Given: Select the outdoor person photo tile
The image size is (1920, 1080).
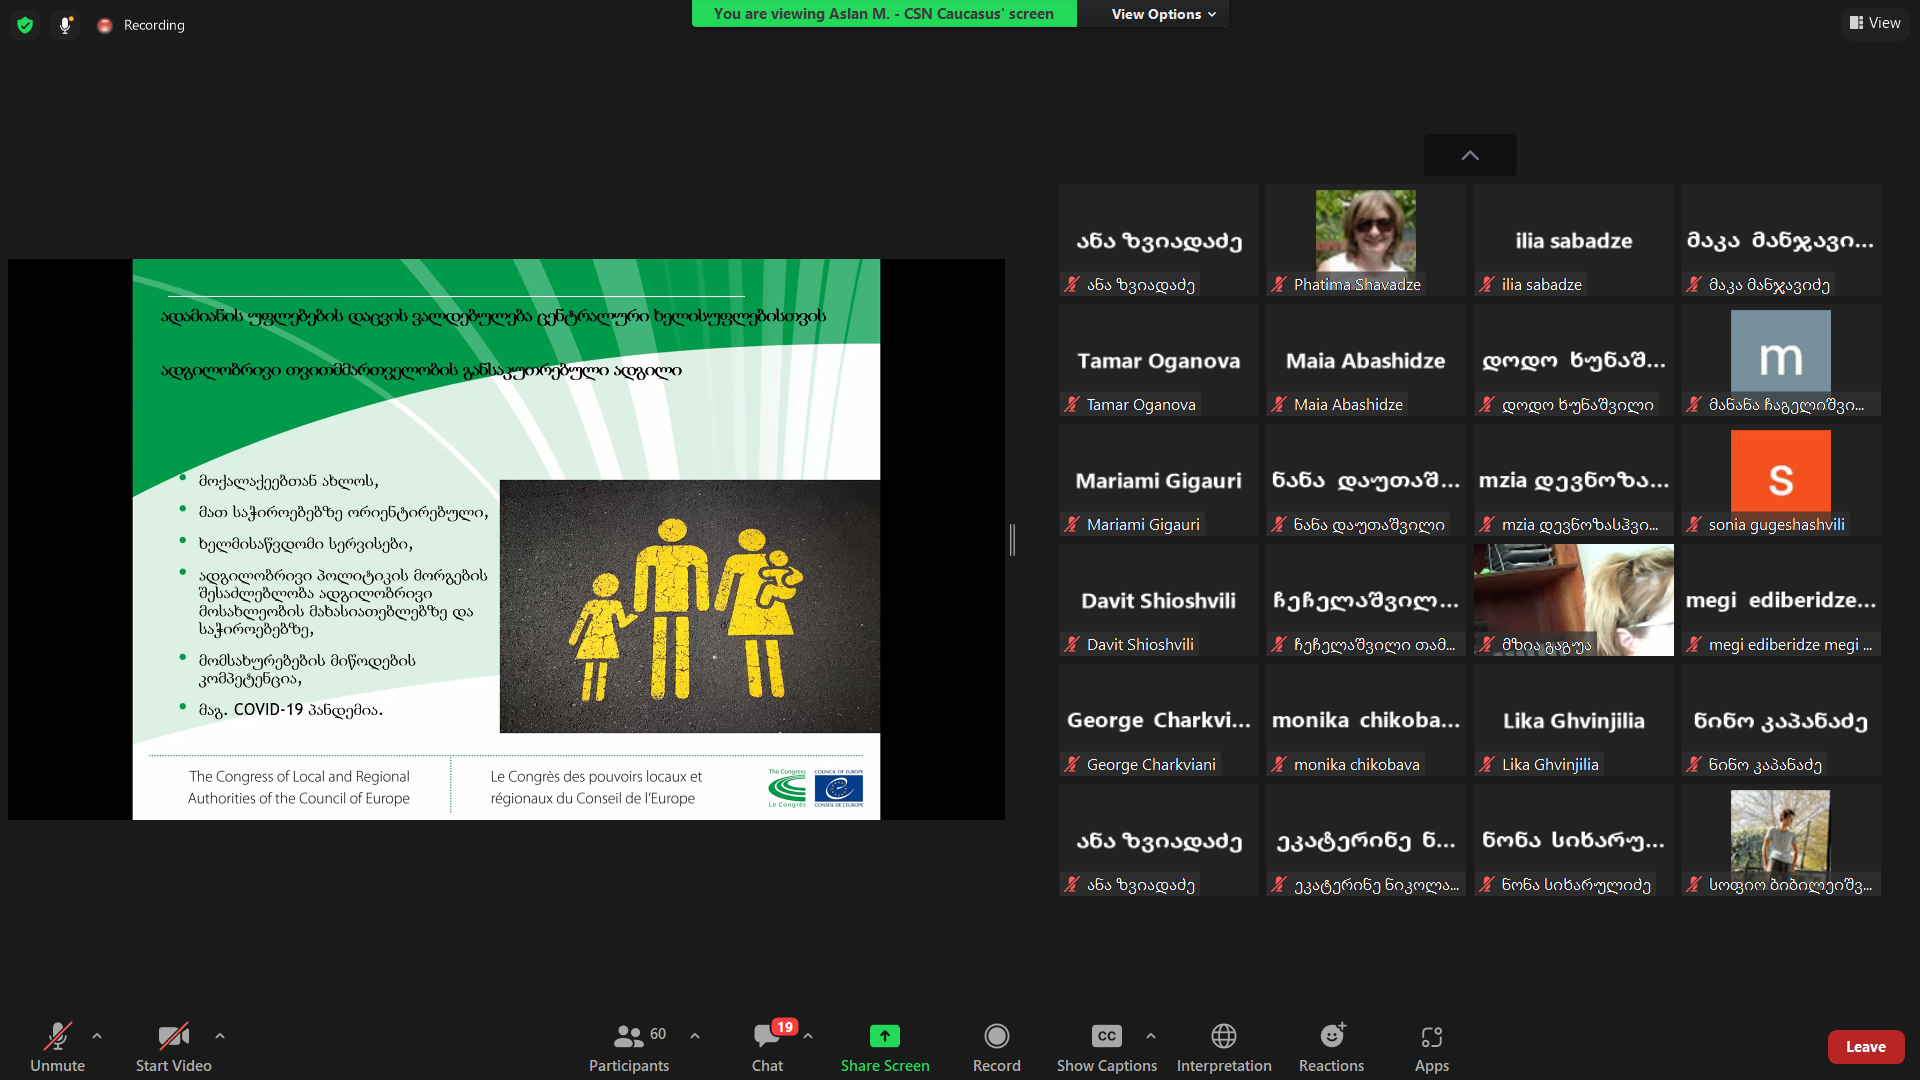Looking at the screenshot, I should click(1781, 840).
